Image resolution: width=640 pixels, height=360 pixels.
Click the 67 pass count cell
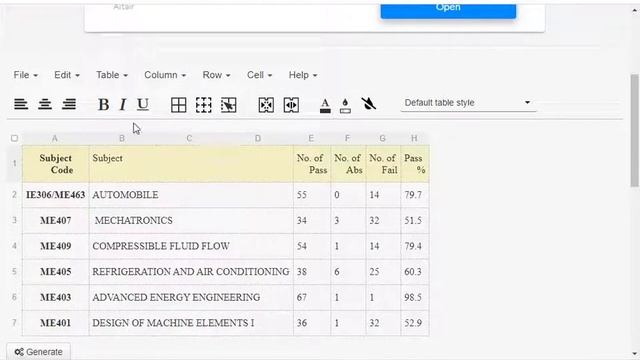pos(312,298)
